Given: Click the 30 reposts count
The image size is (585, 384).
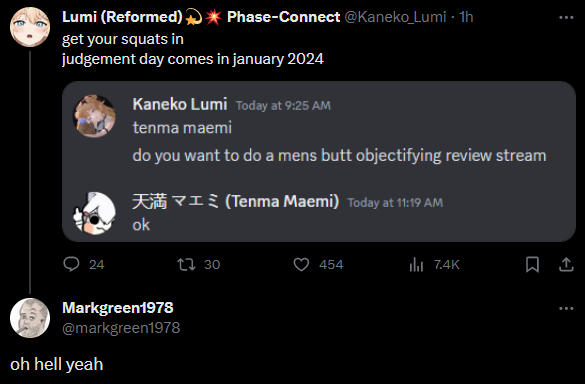Looking at the screenshot, I should pos(212,265).
